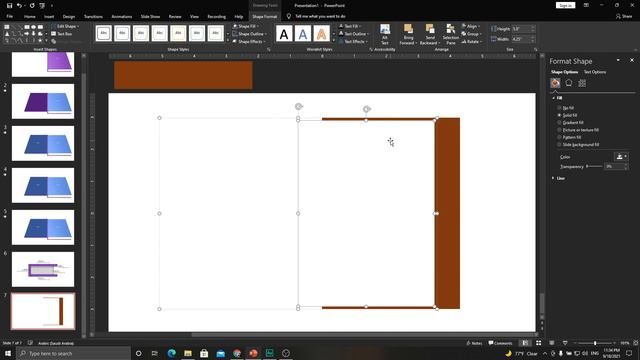Open Microsoft Store from the taskbar
The height and width of the screenshot is (360, 640).
pyautogui.click(x=204, y=353)
